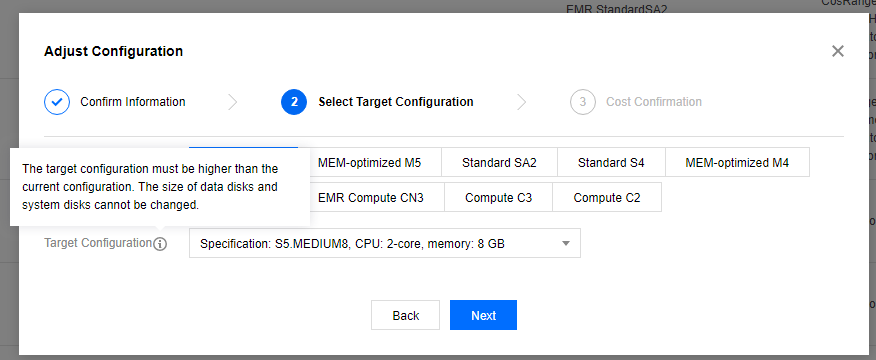Viewport: 876px width, 360px height.
Task: Click the step 2 numbered circle
Action: (x=294, y=102)
